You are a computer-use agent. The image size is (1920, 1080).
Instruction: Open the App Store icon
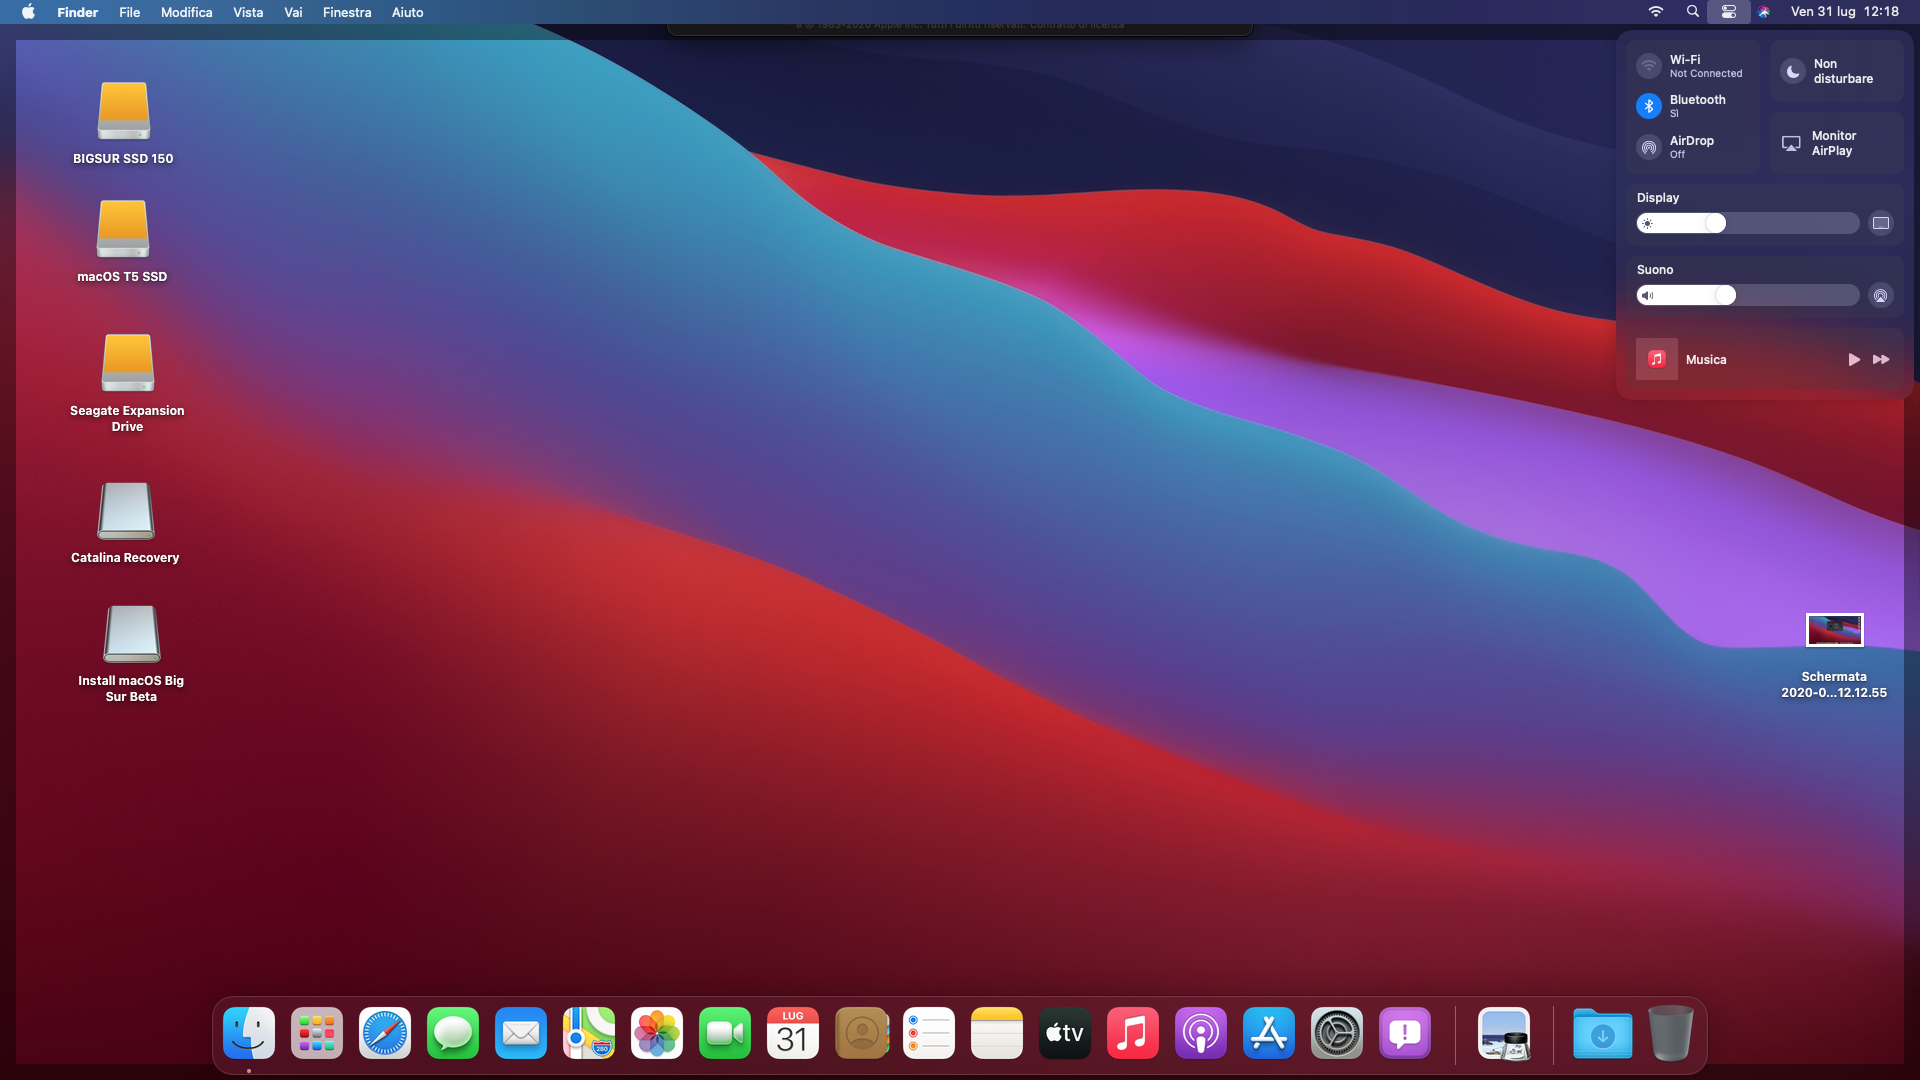click(x=1269, y=1033)
